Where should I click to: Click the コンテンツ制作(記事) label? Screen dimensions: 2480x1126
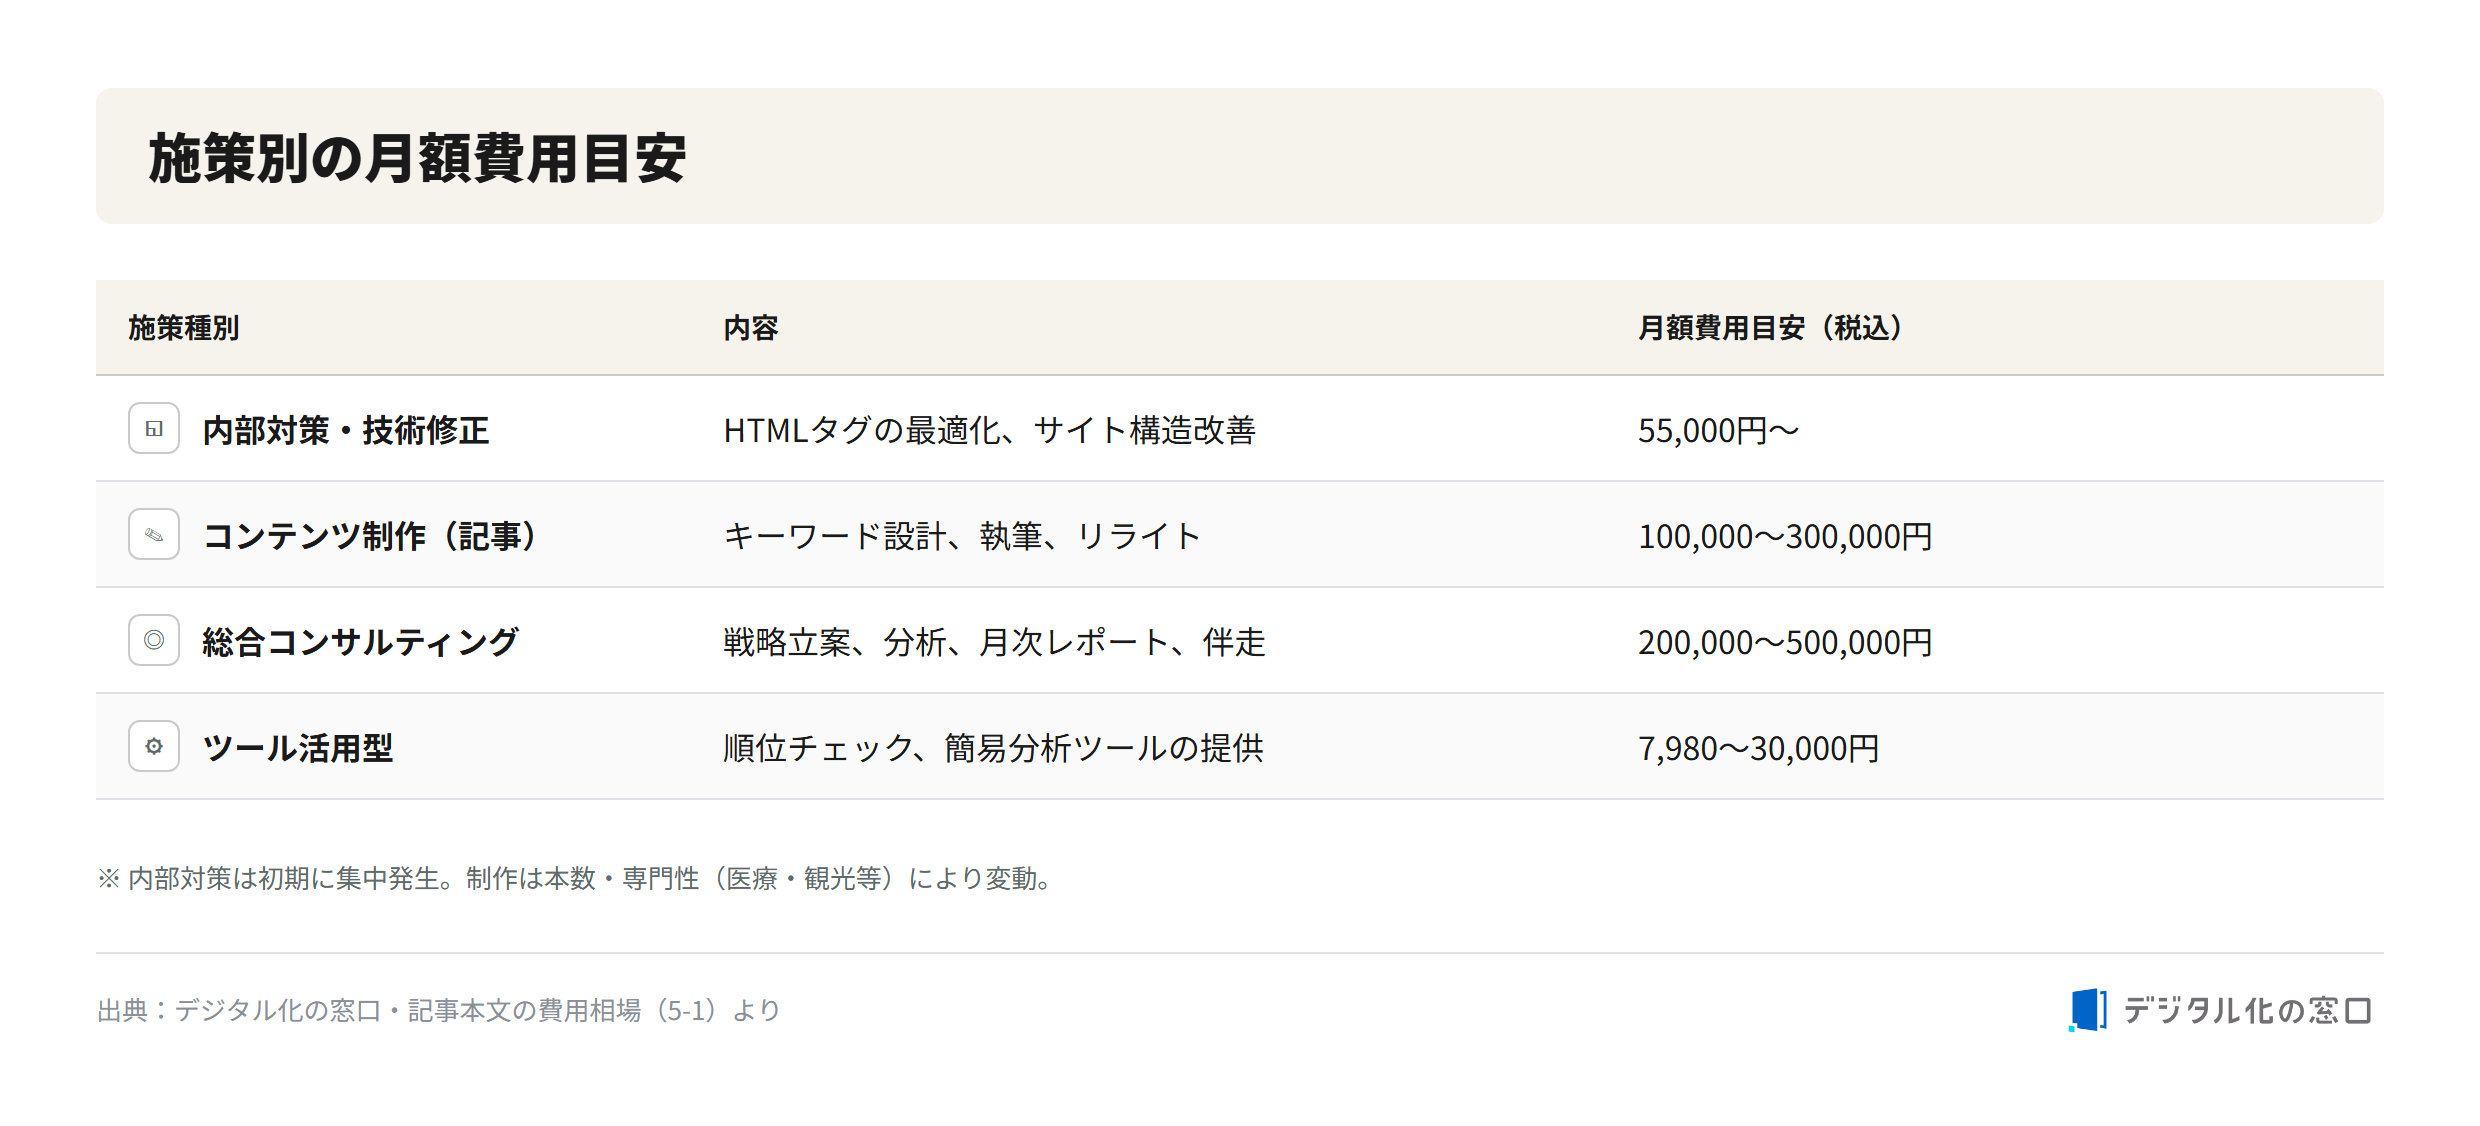[371, 536]
